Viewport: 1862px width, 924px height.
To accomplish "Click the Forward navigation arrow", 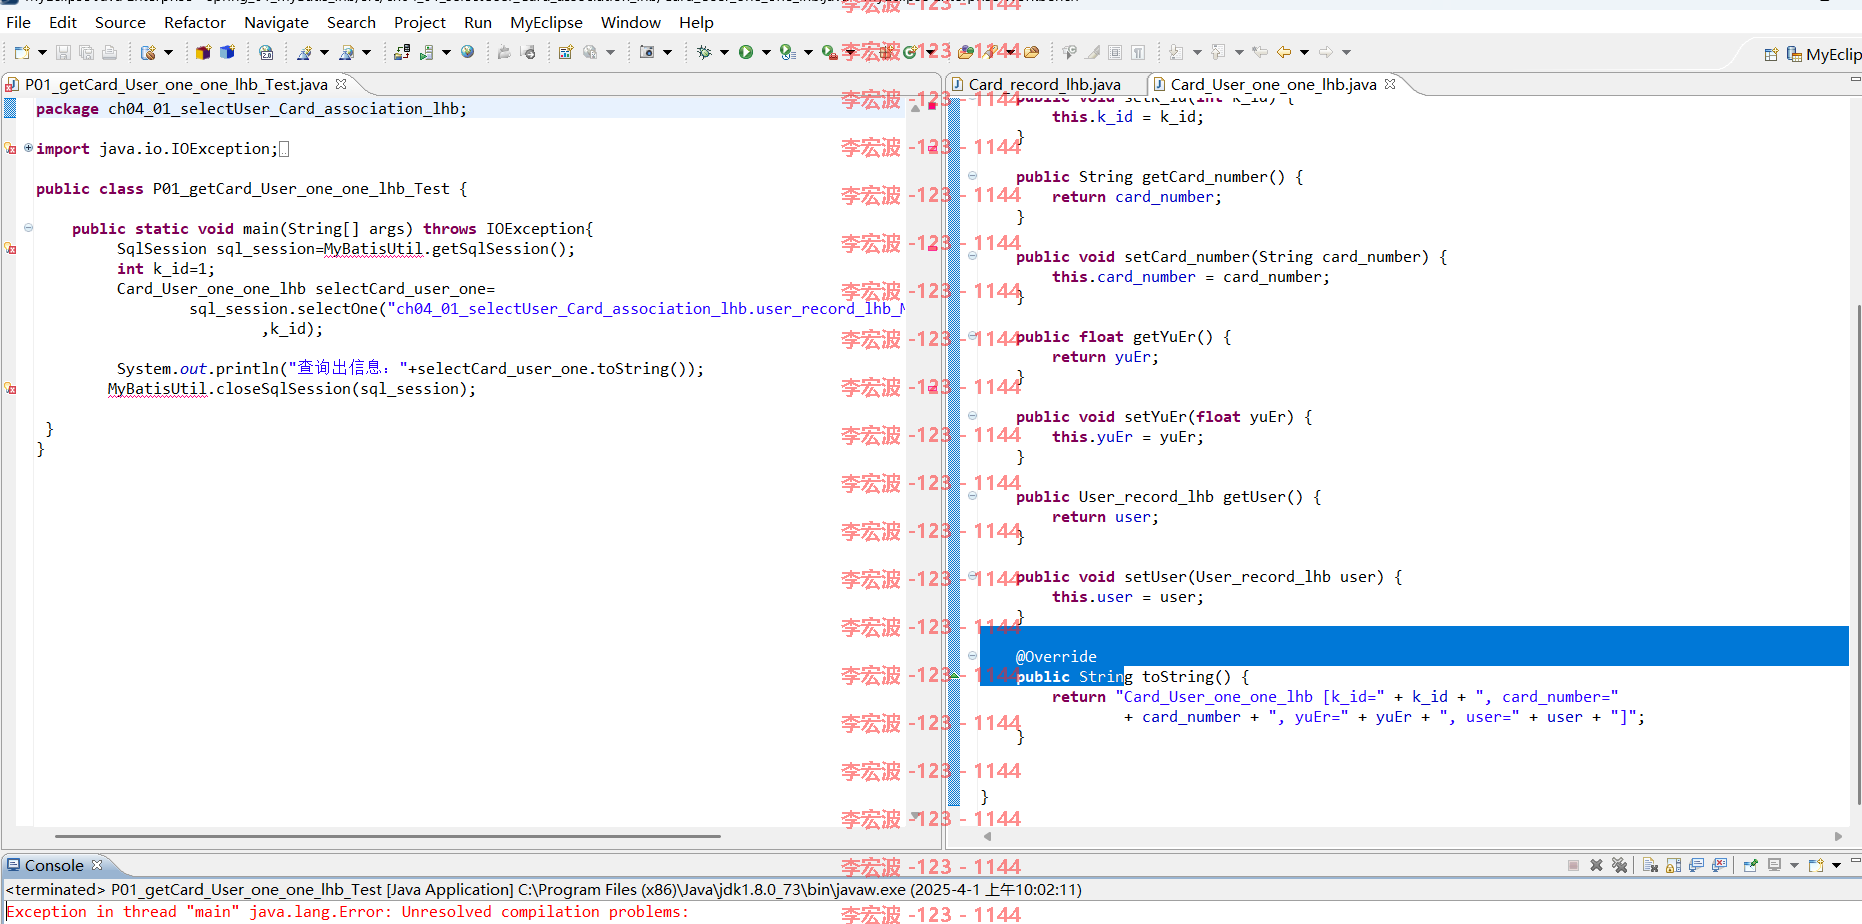I will 1326,52.
